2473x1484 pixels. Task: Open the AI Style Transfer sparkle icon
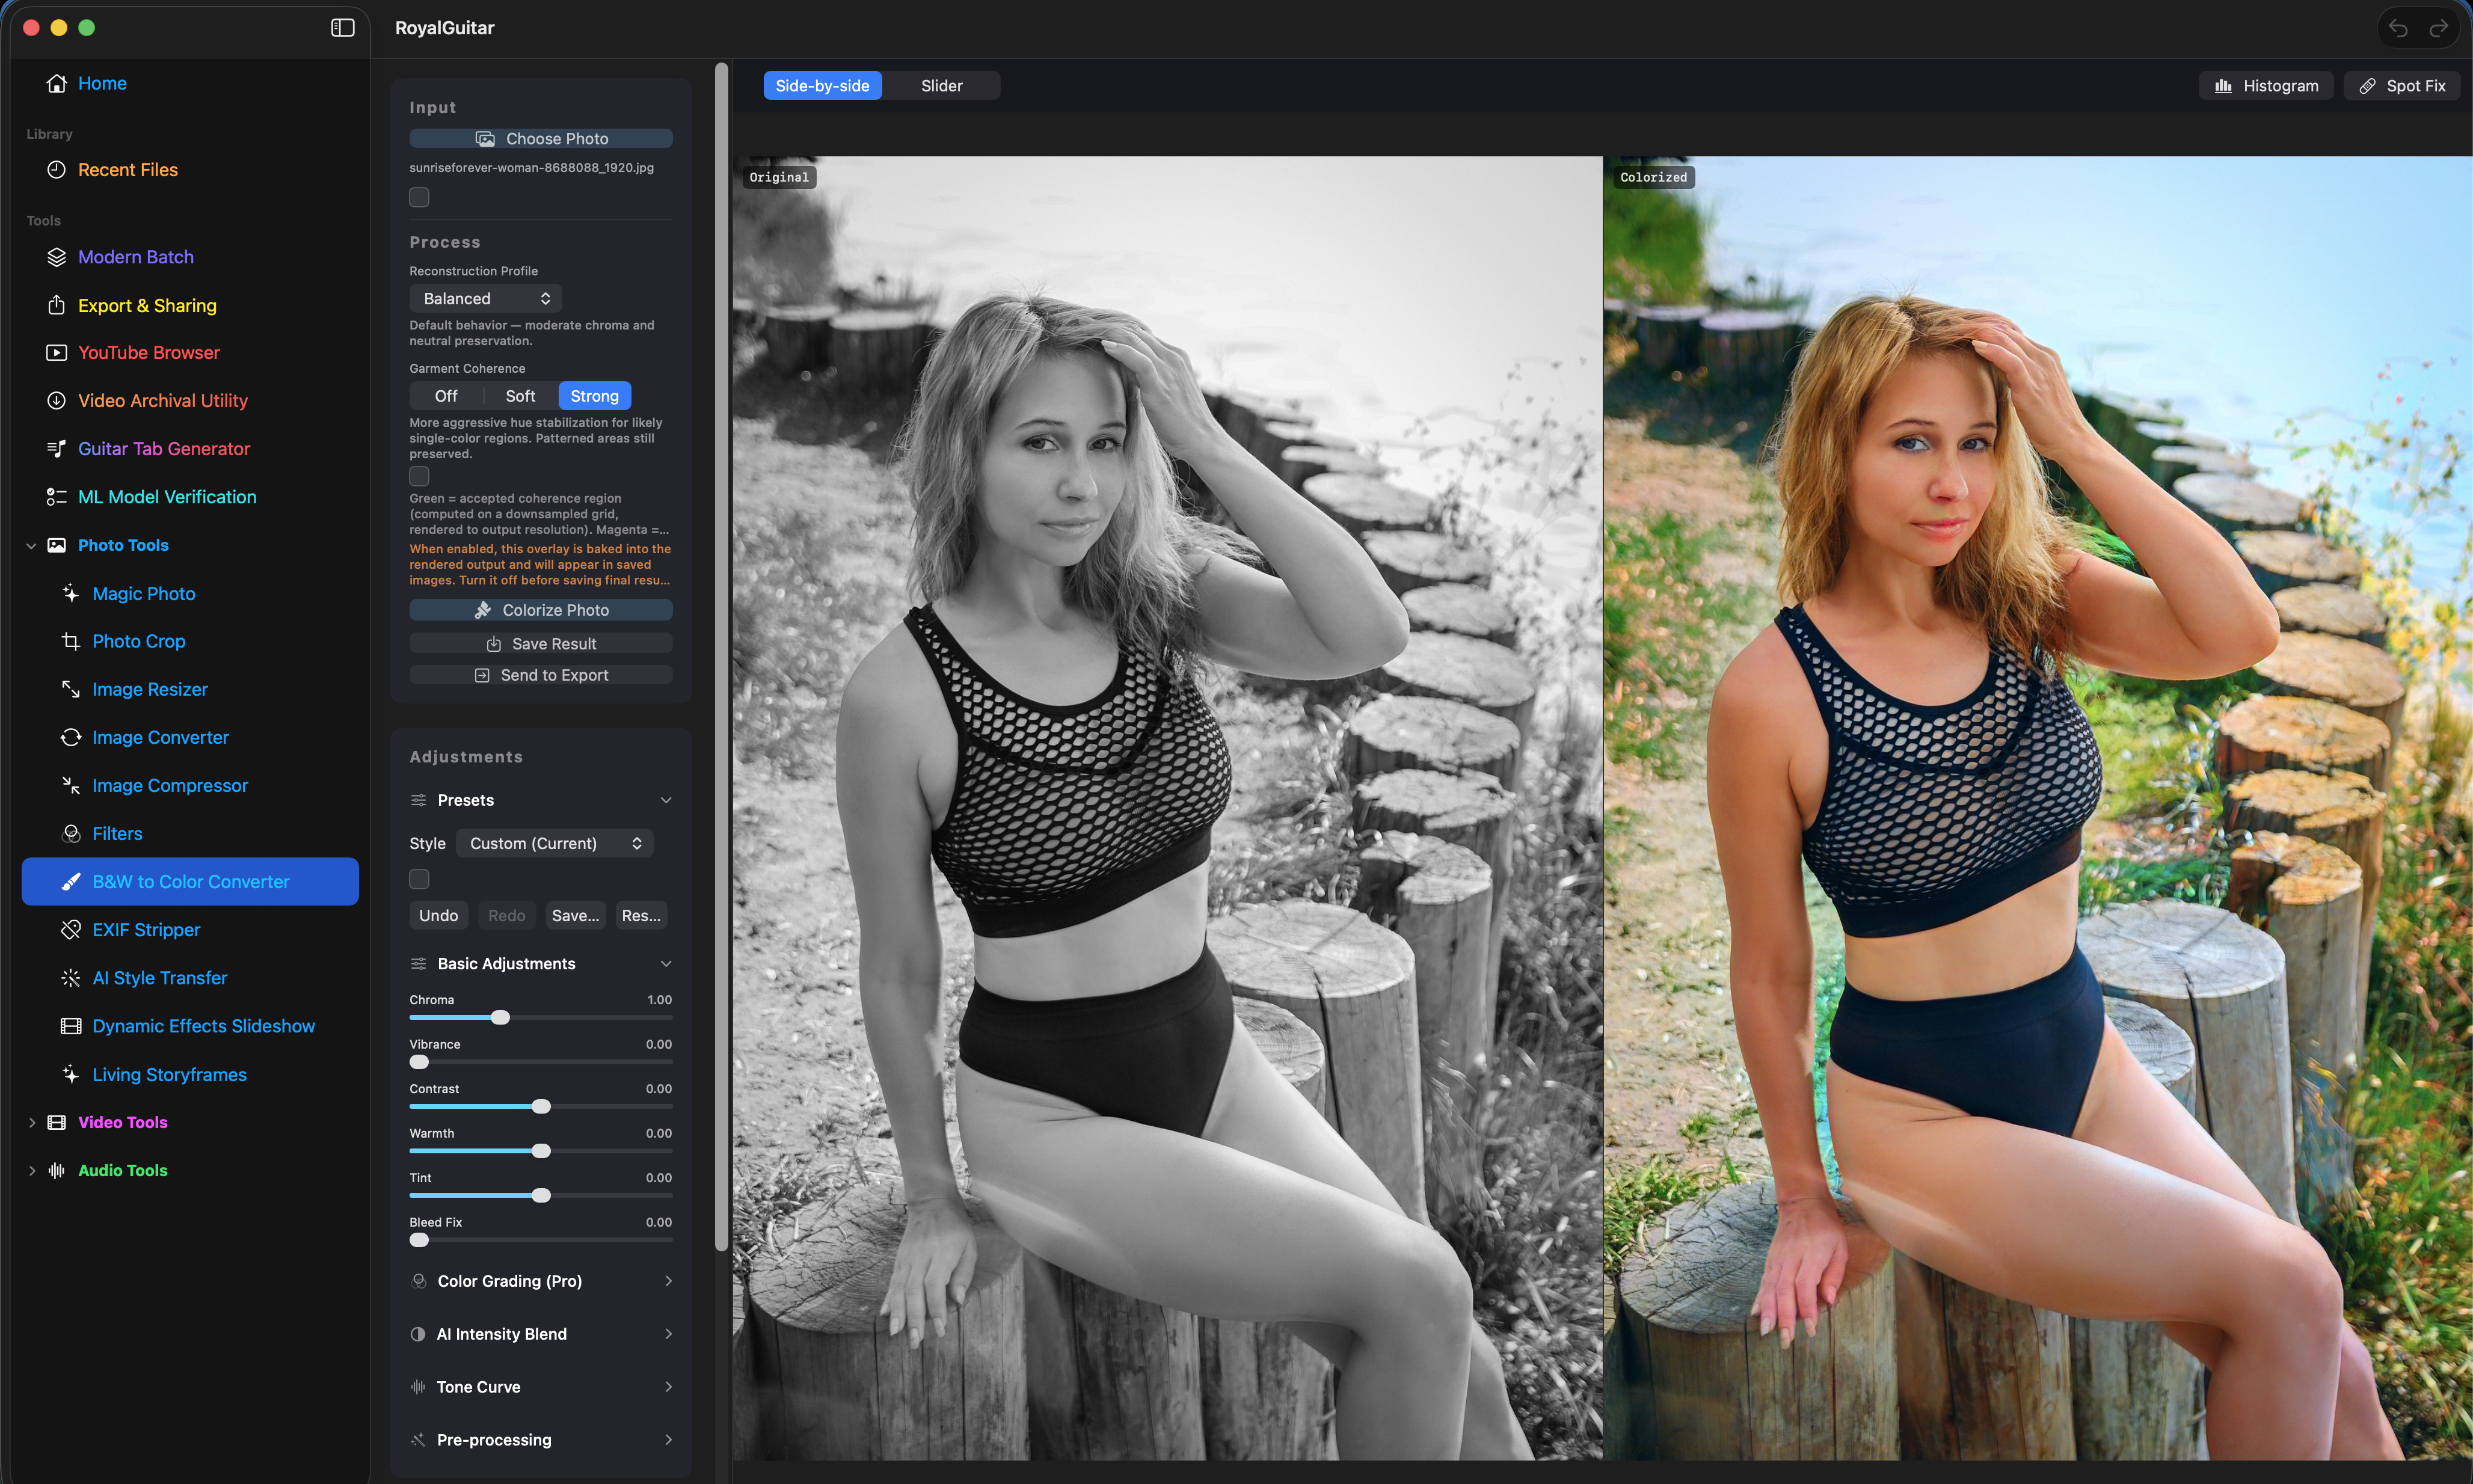71,978
